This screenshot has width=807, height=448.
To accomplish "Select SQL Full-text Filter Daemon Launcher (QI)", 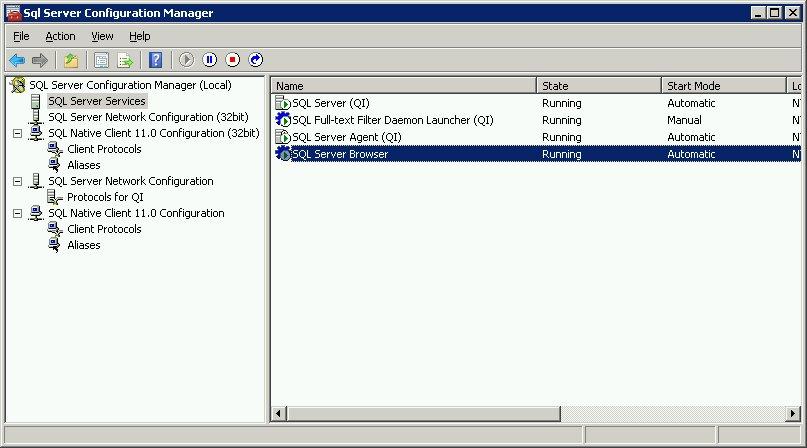I will point(392,120).
